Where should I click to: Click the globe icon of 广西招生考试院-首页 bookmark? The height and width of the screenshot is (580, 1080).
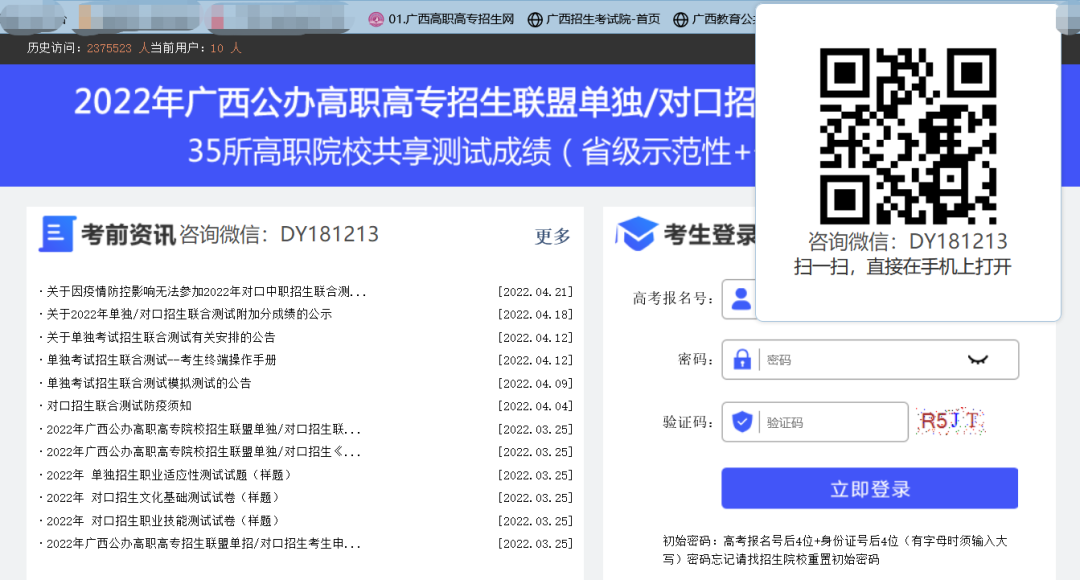pyautogui.click(x=535, y=19)
